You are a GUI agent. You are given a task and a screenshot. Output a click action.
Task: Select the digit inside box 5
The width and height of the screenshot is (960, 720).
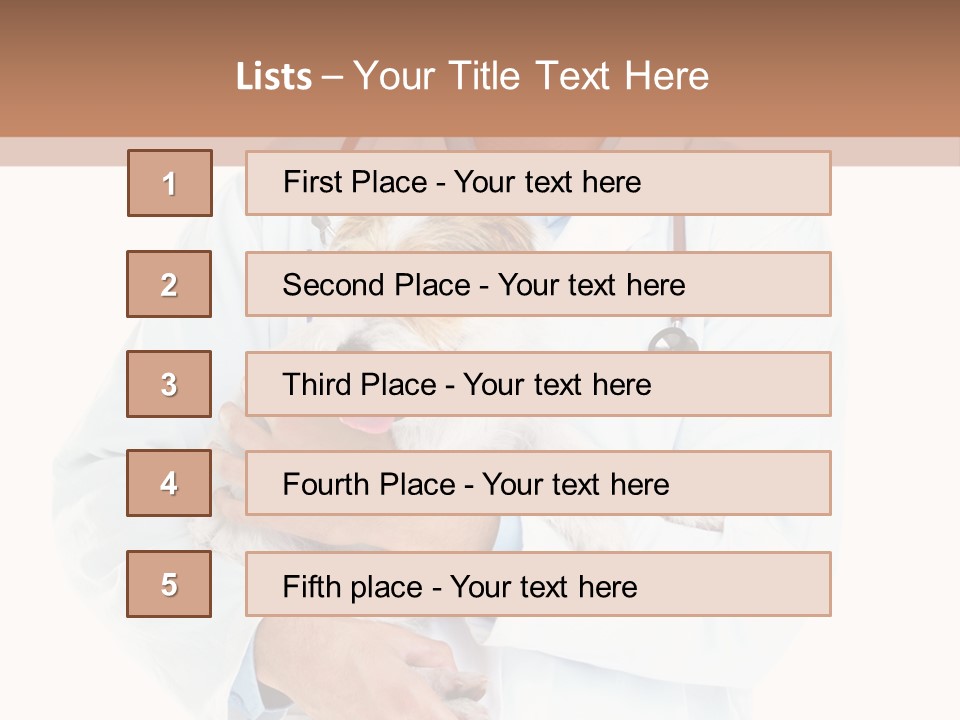tap(169, 585)
